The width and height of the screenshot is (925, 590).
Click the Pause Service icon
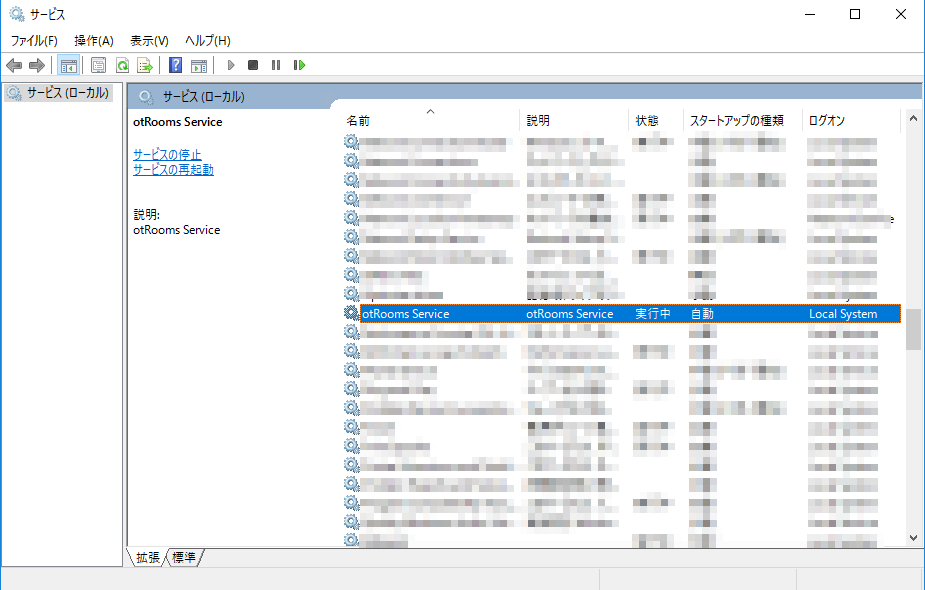pos(276,65)
